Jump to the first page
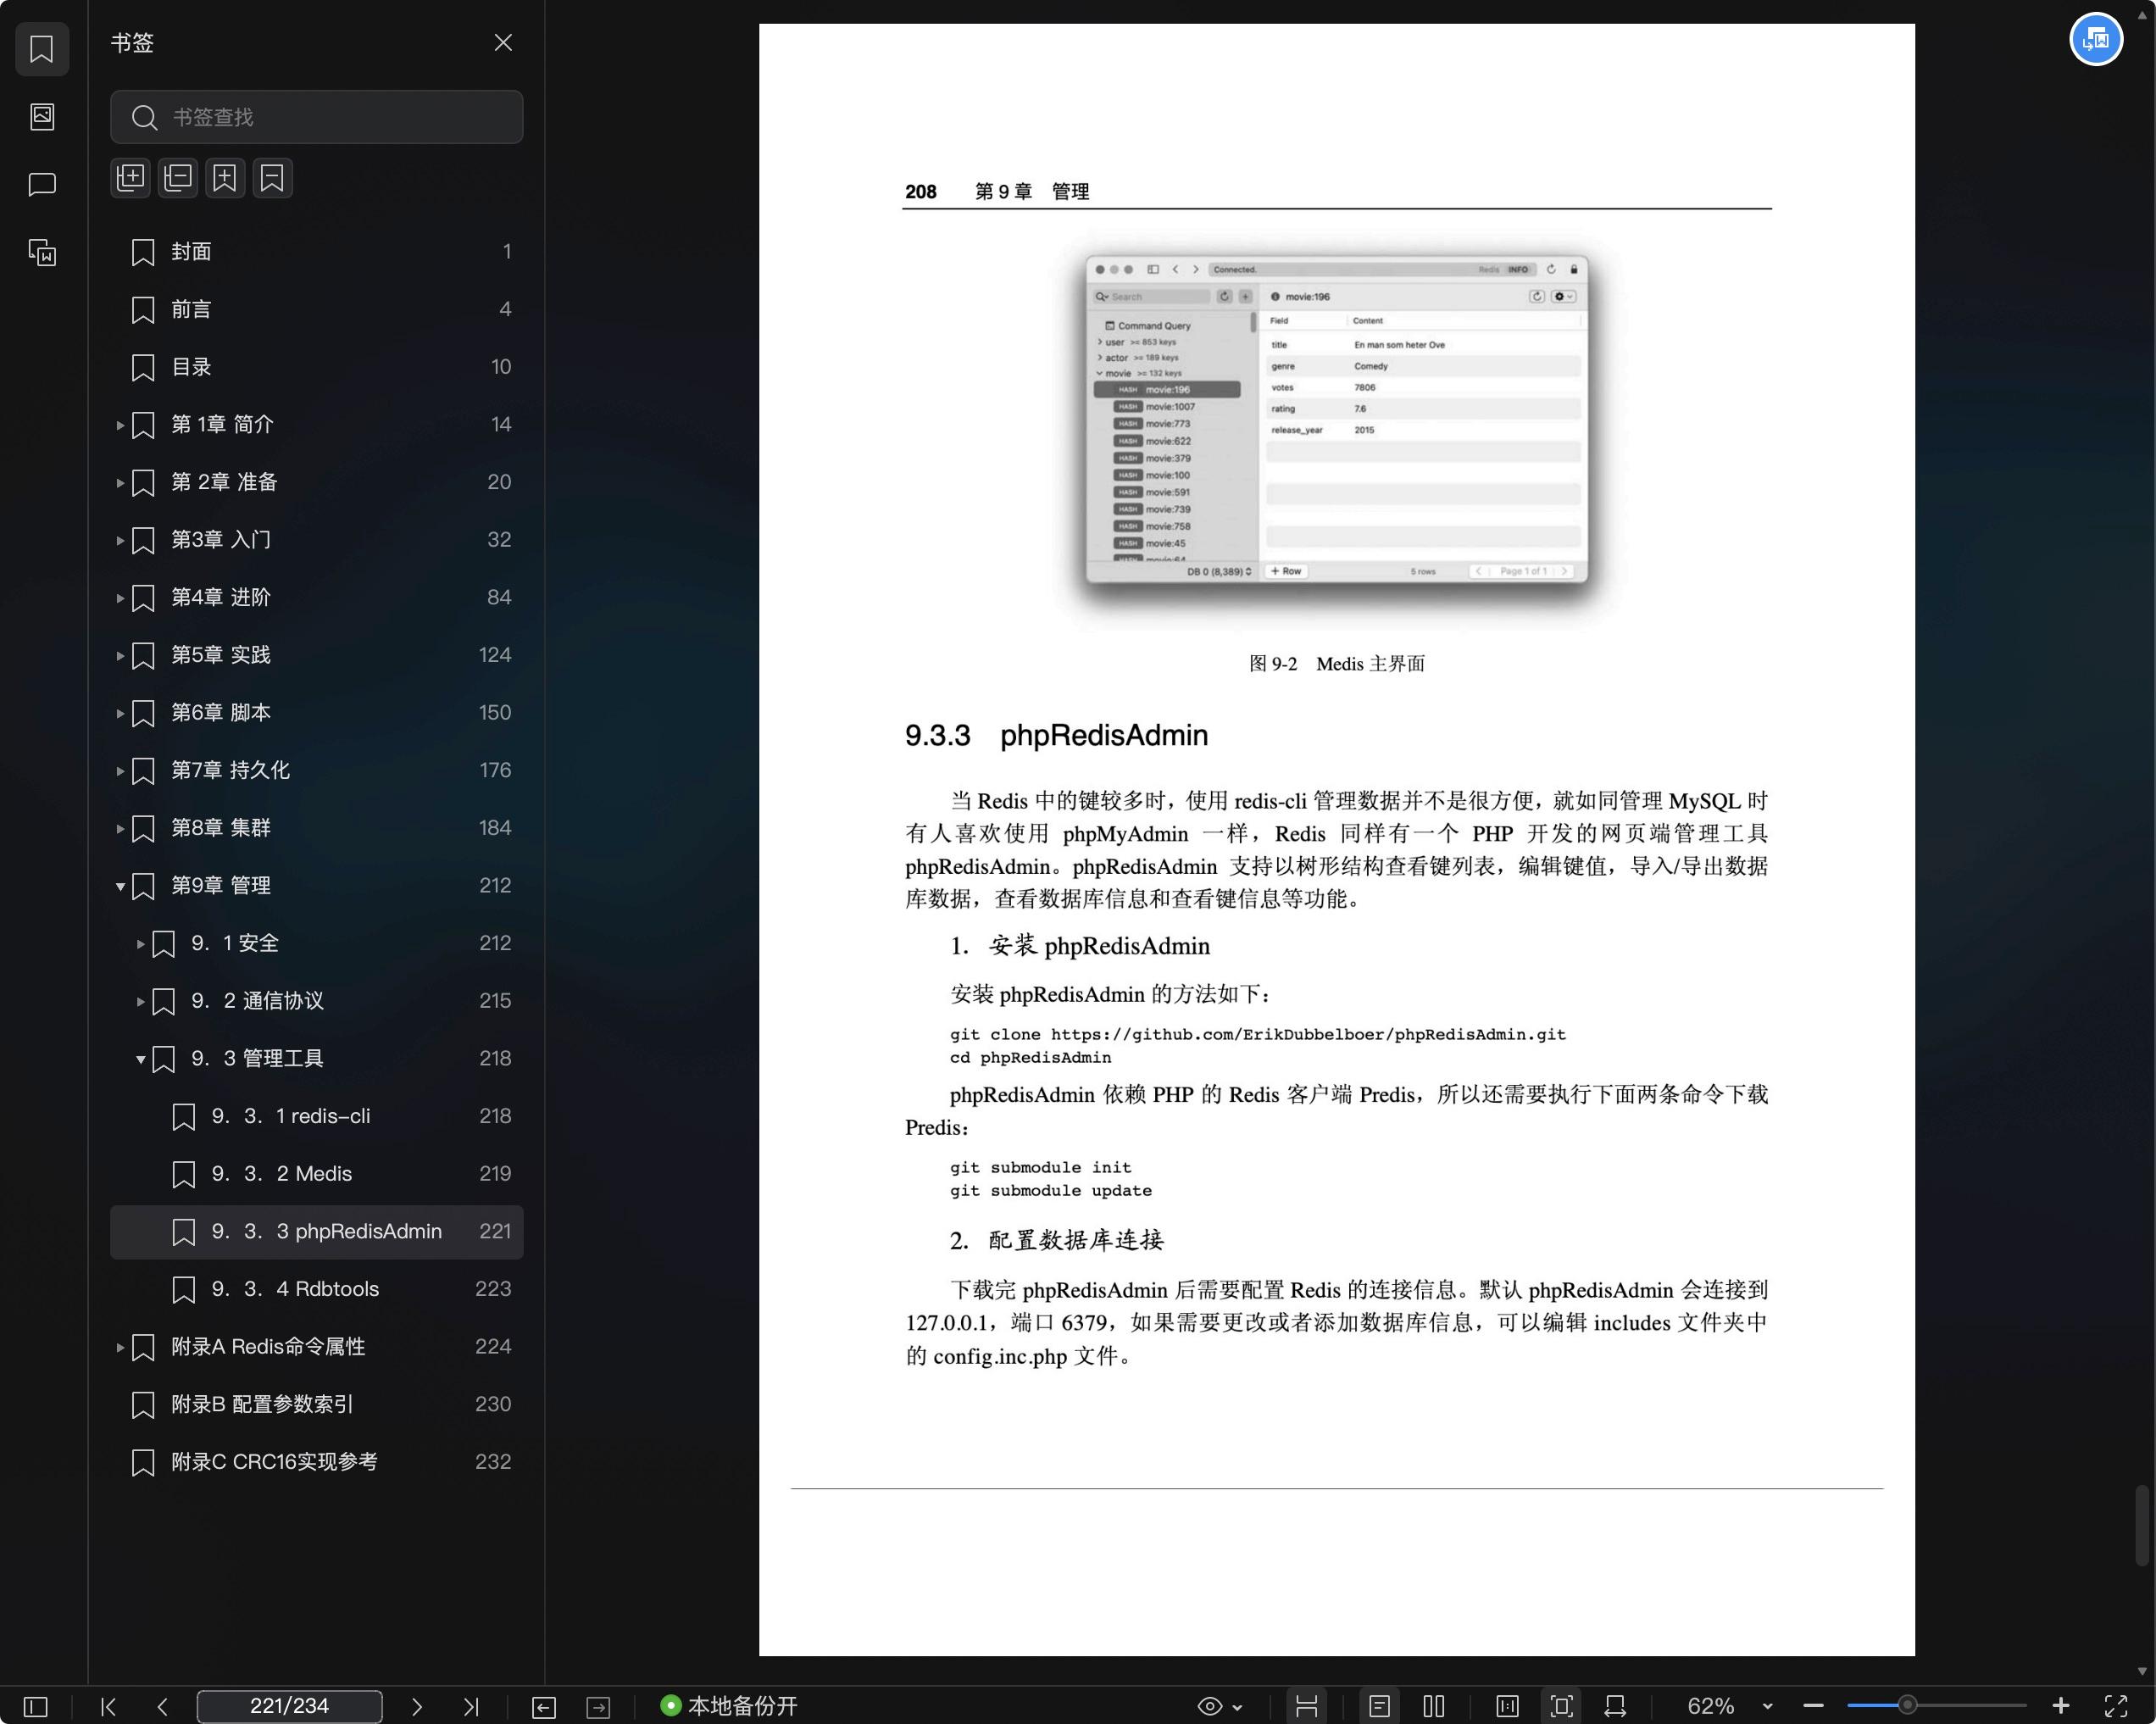The image size is (2156, 1724). [109, 1706]
